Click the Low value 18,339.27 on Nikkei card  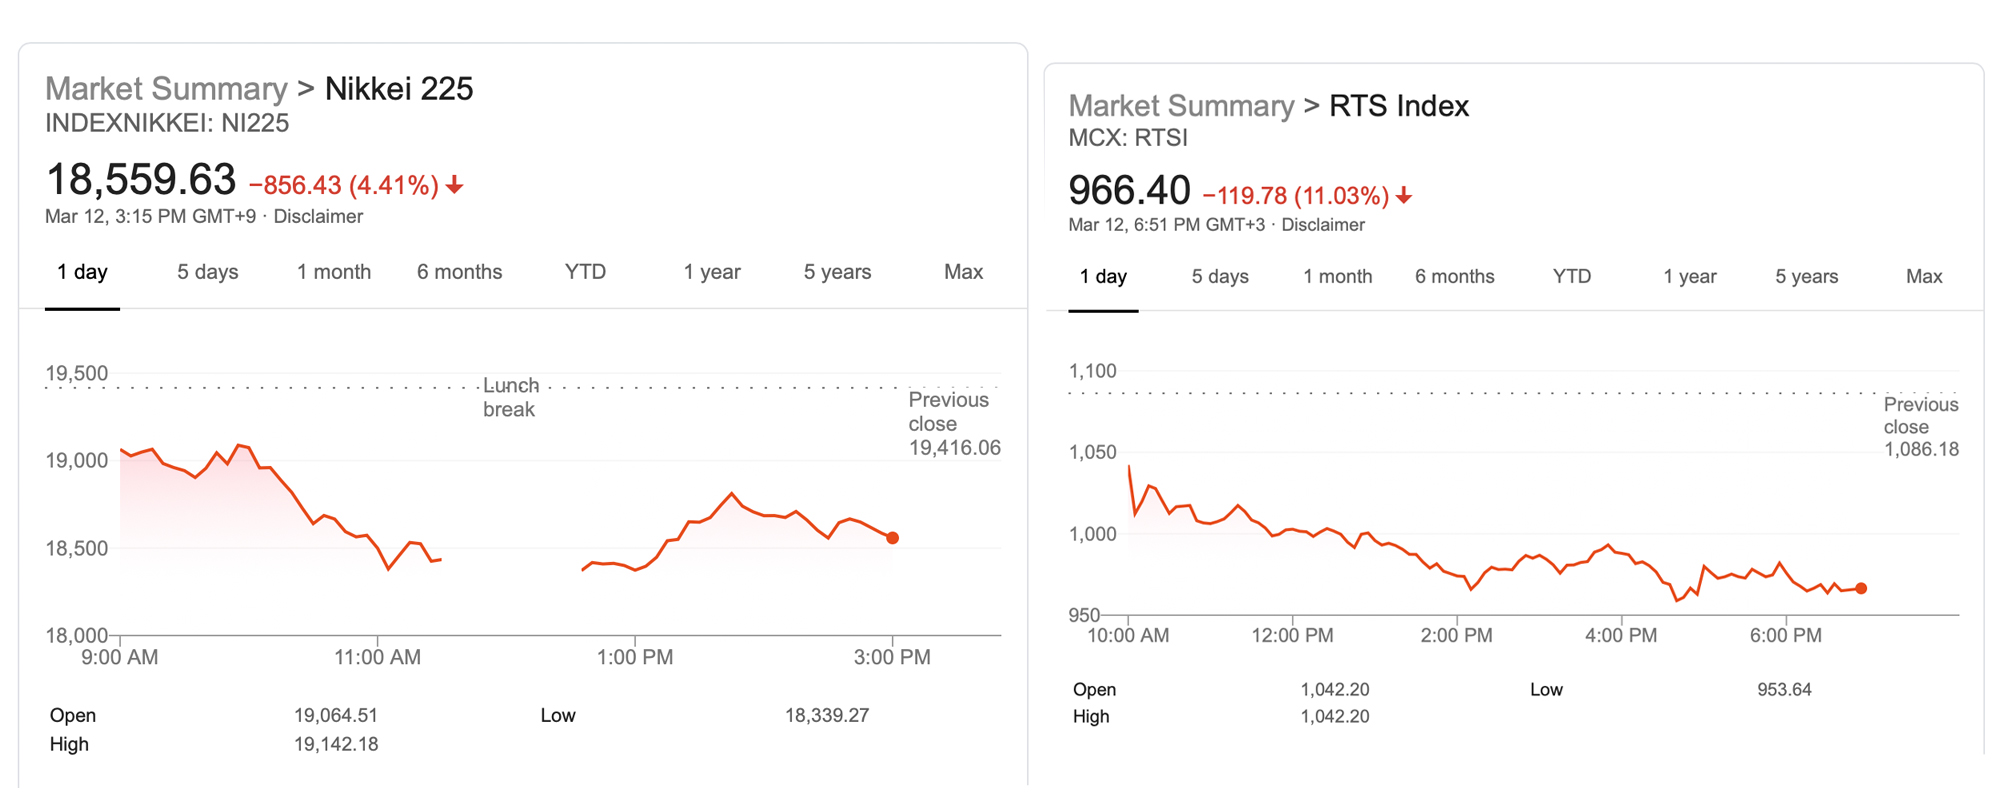coord(826,714)
